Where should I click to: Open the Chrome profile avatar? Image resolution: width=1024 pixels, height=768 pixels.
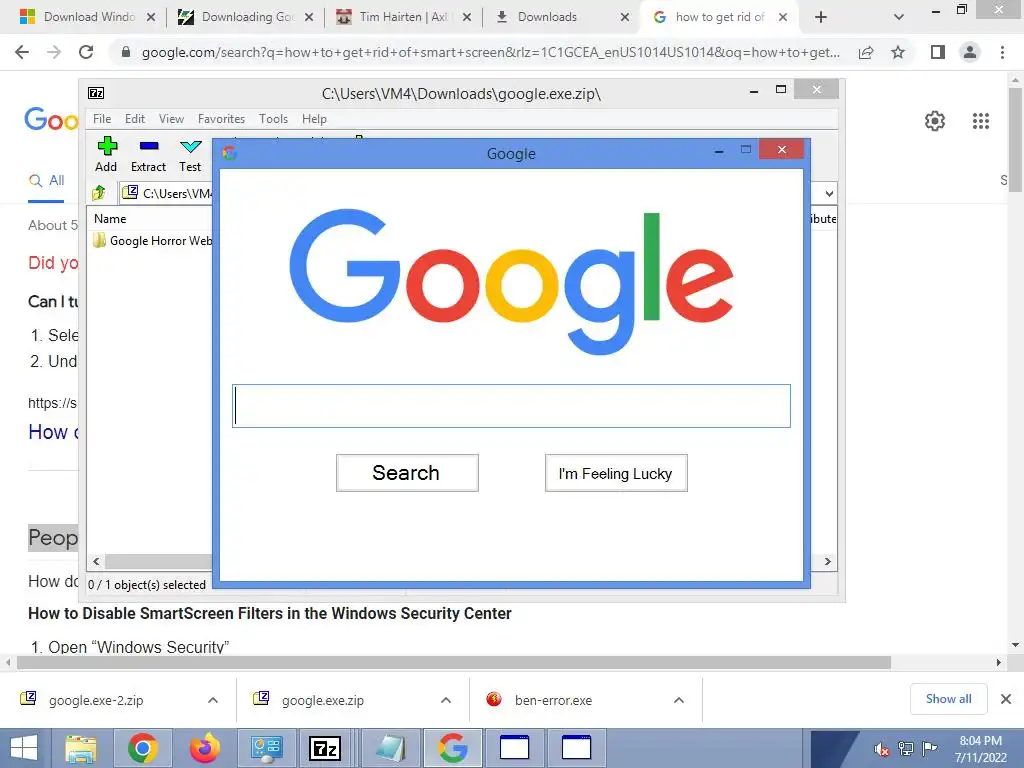(x=970, y=52)
